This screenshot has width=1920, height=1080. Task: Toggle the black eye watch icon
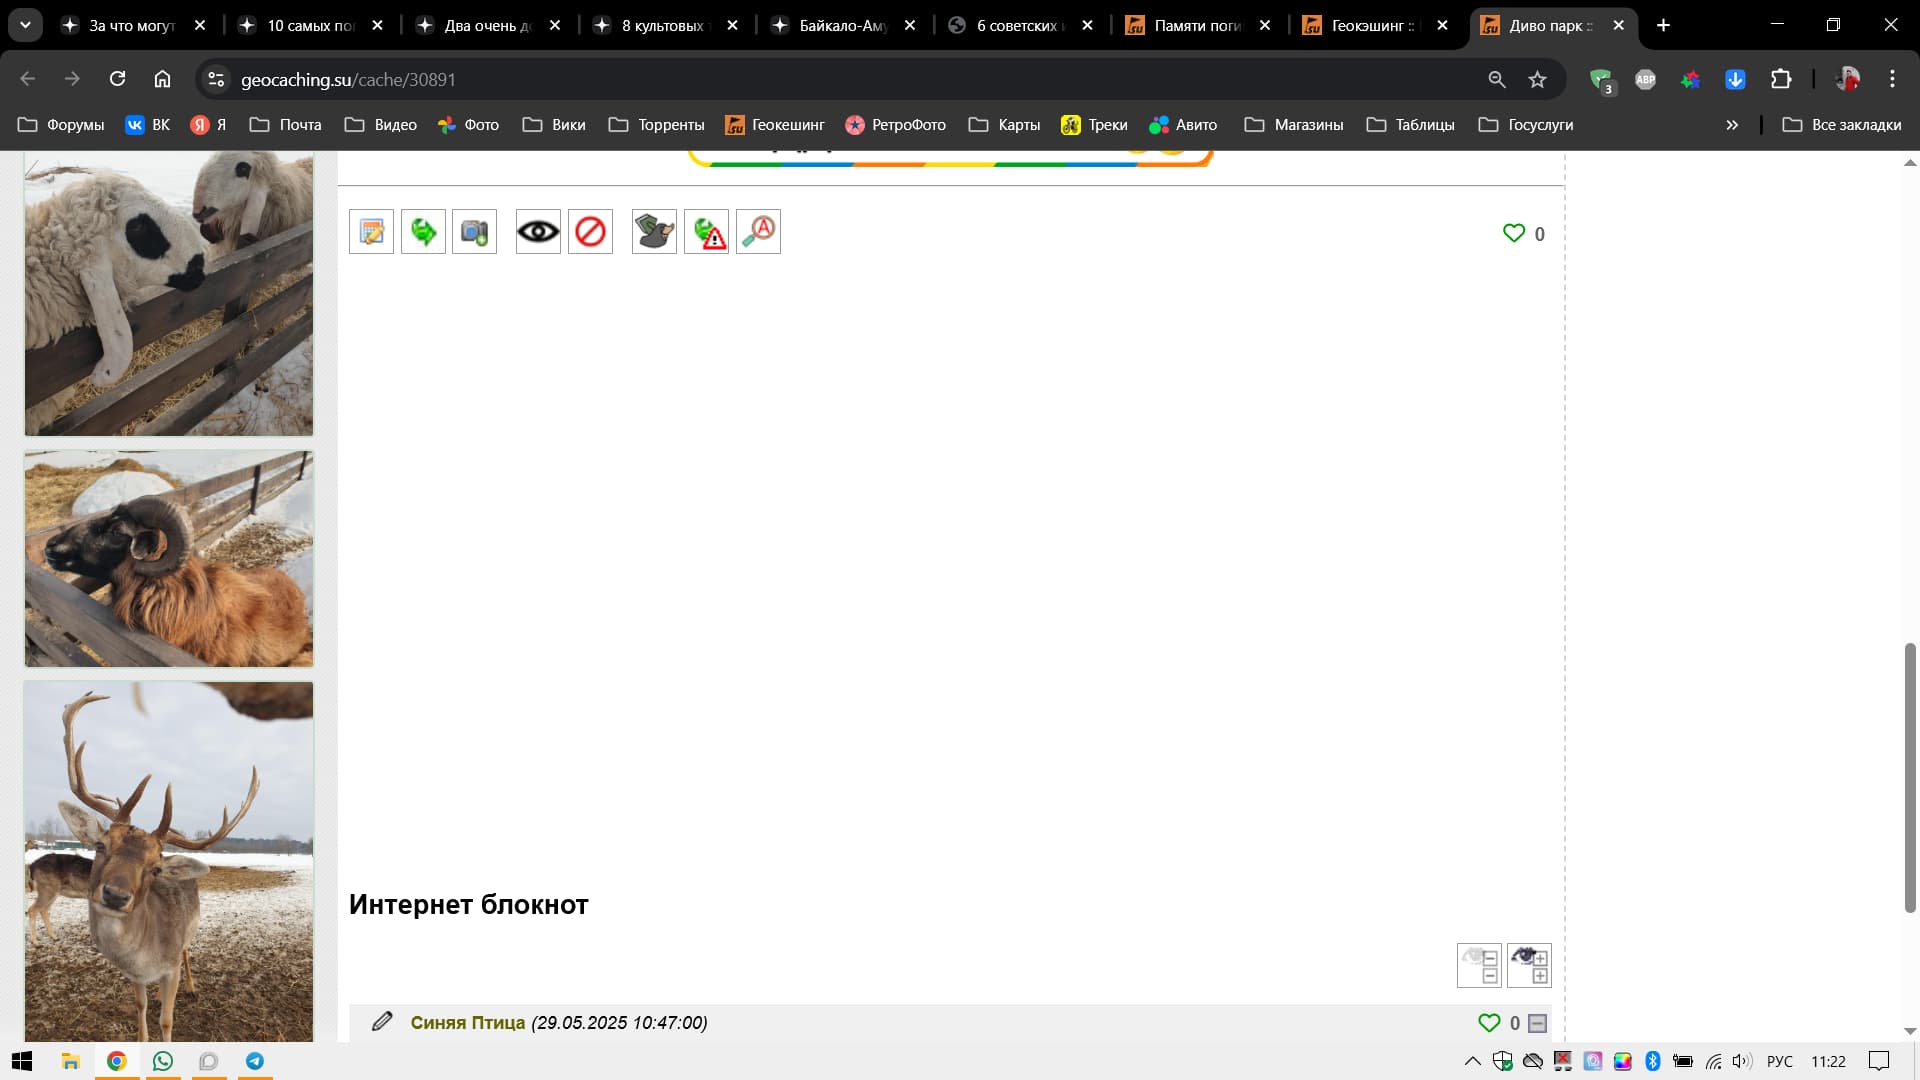pyautogui.click(x=538, y=232)
